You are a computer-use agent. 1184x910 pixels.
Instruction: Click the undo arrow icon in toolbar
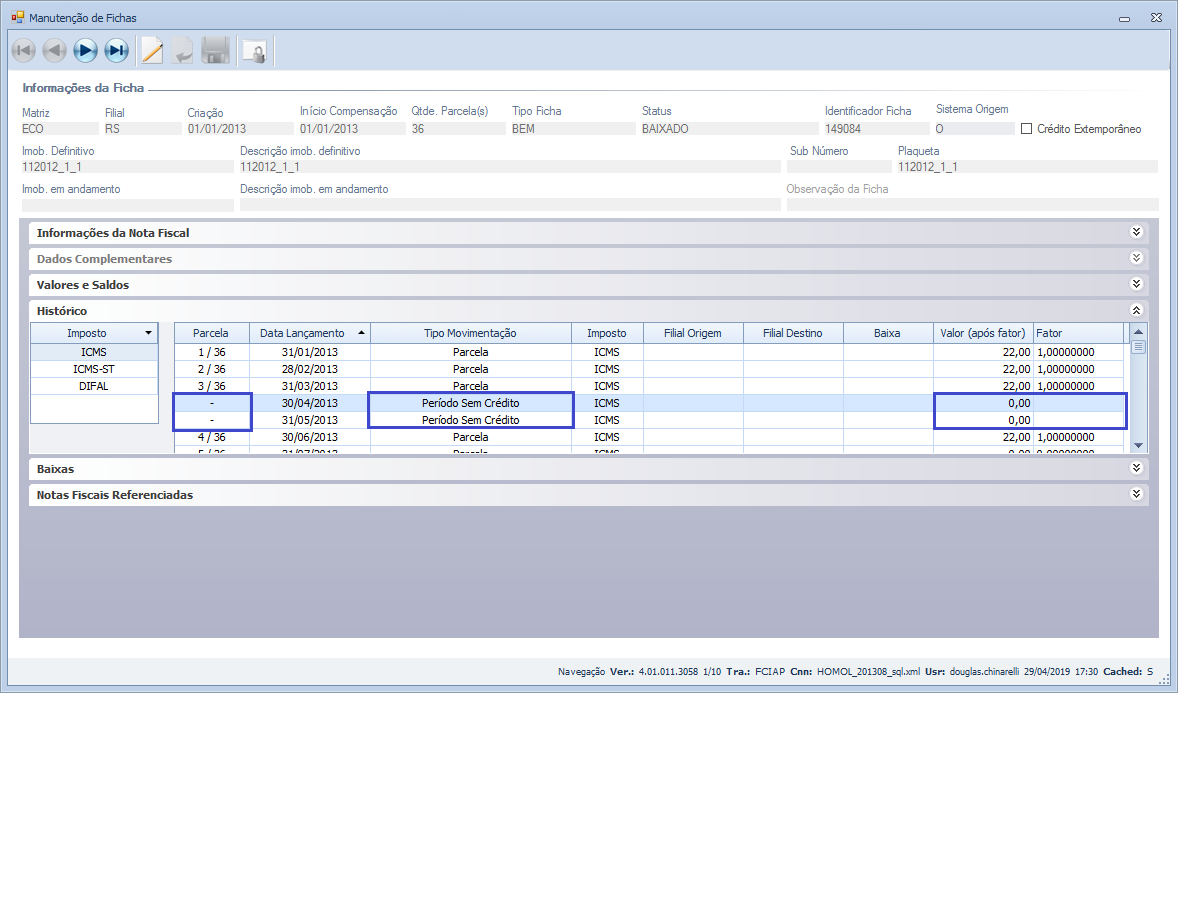[183, 50]
